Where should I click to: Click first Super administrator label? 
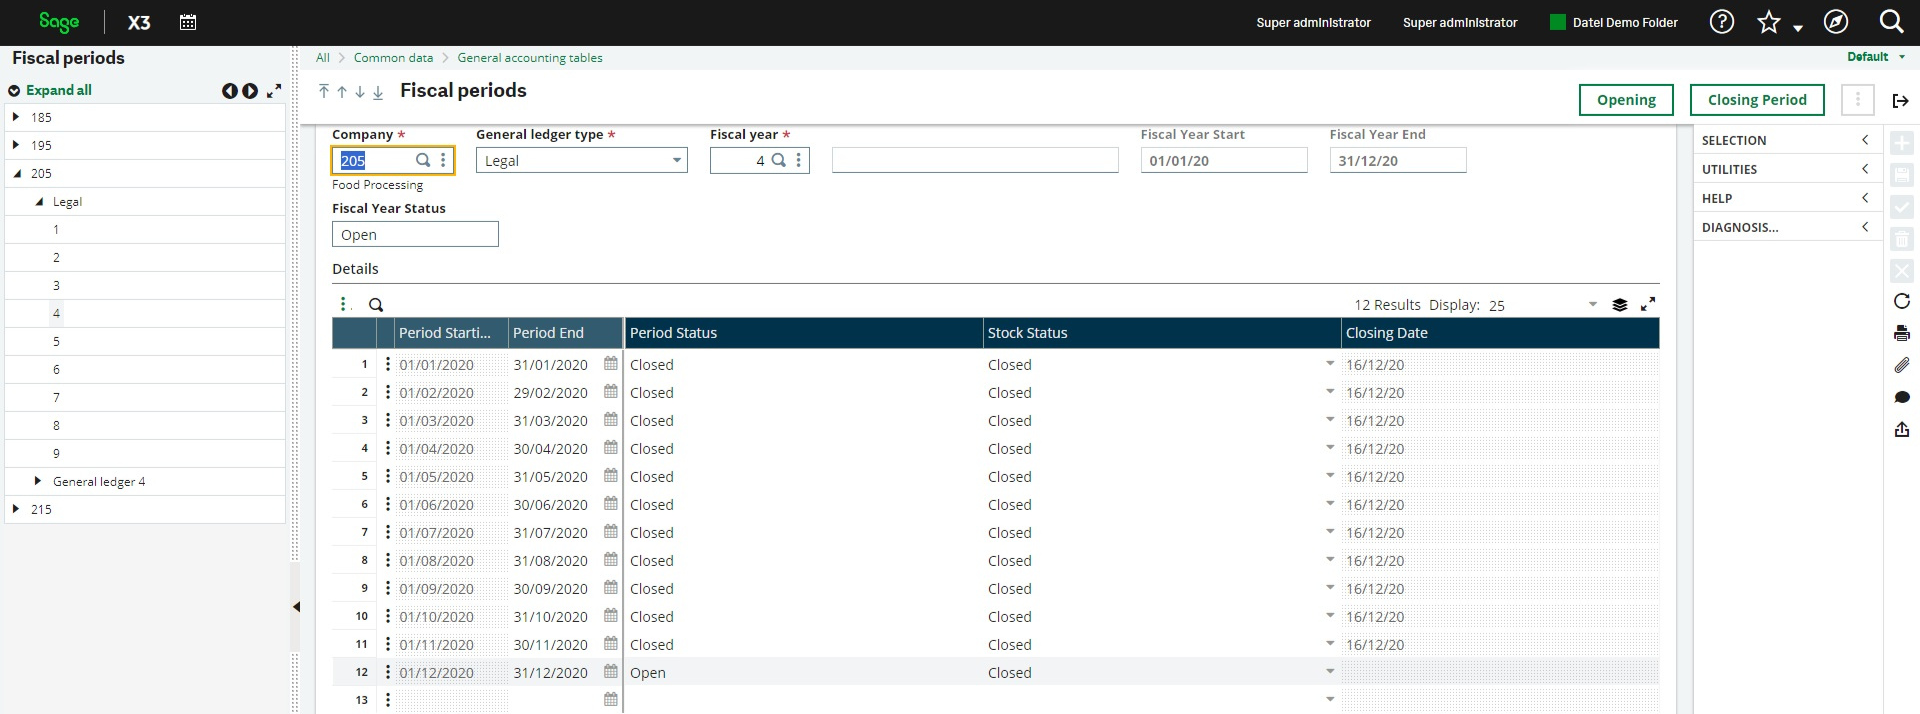click(x=1313, y=22)
